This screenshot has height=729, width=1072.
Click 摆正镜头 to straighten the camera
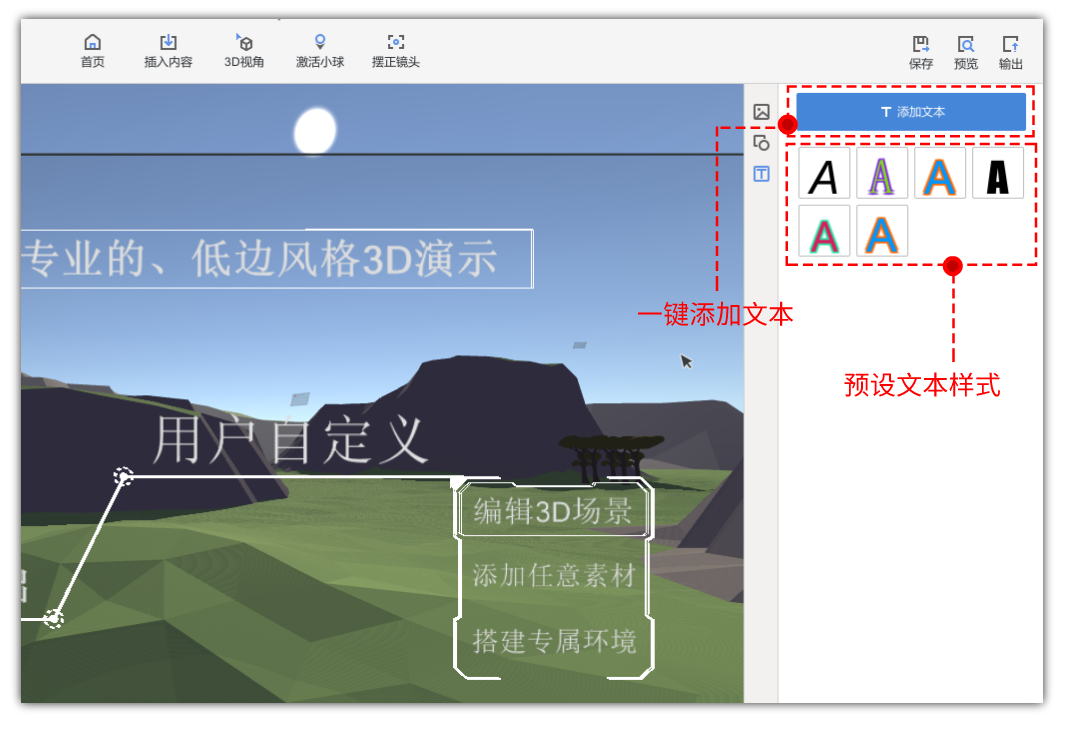pyautogui.click(x=396, y=51)
